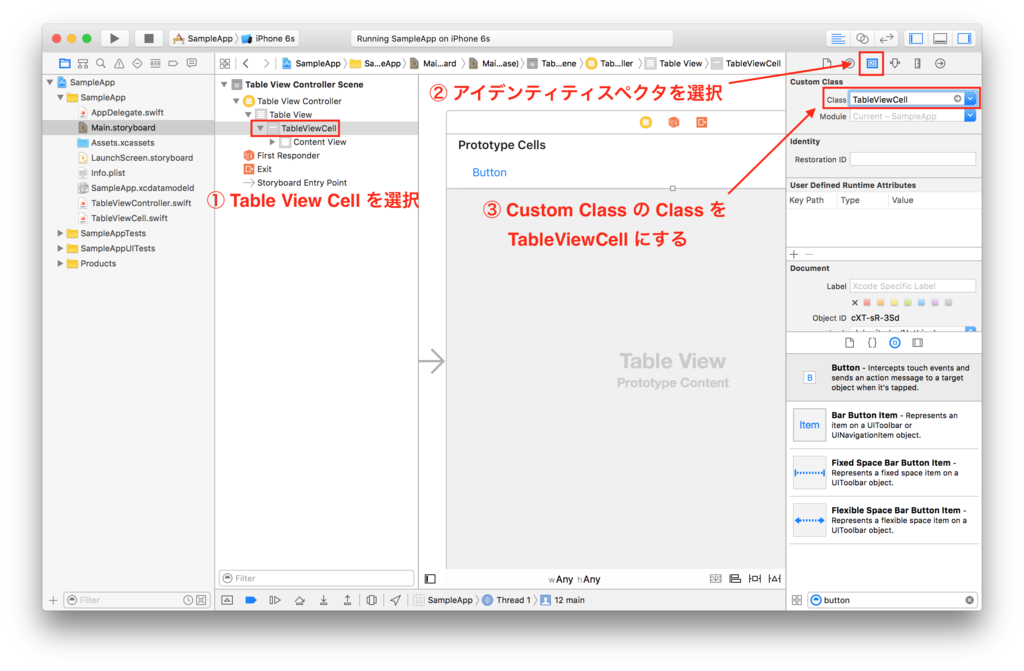Show the Project navigator
The height and width of the screenshot is (671, 1024).
64,63
